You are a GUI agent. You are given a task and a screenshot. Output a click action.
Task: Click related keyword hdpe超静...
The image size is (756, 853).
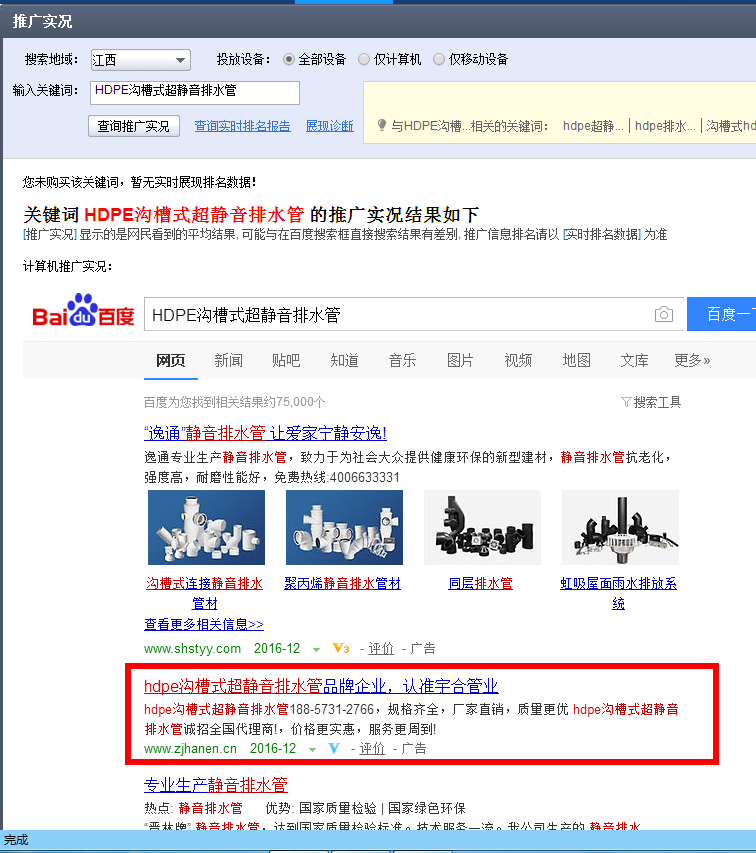[x=593, y=126]
